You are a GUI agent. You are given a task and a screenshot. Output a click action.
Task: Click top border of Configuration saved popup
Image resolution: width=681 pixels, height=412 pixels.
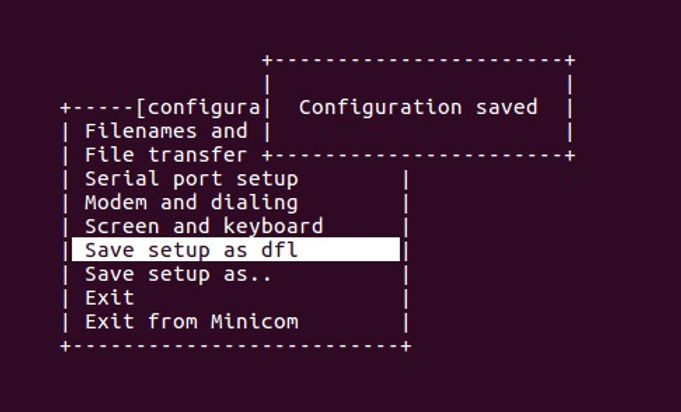click(418, 61)
